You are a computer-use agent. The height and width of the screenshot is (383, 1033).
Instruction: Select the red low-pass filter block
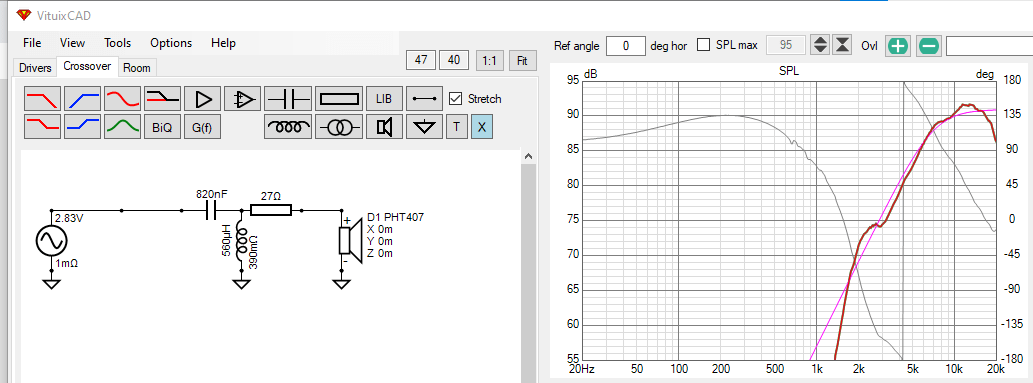tap(43, 99)
